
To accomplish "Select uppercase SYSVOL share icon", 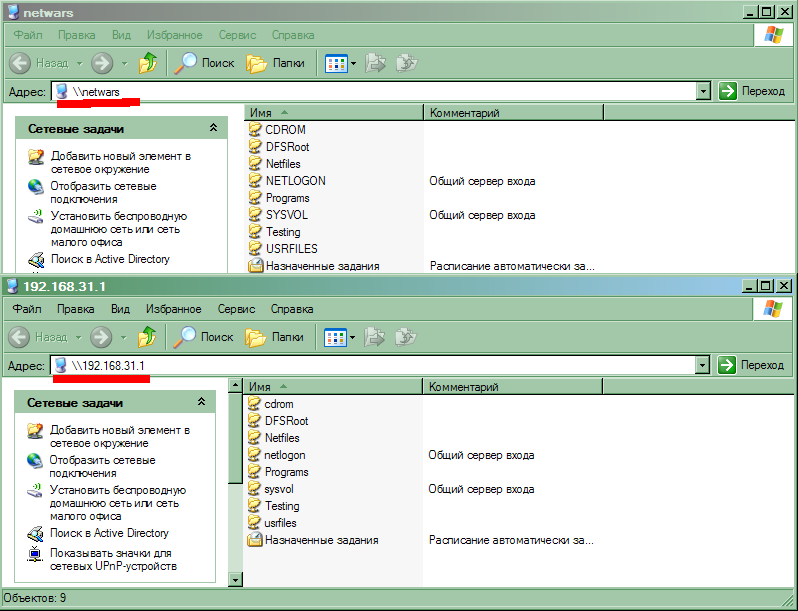I will 255,215.
